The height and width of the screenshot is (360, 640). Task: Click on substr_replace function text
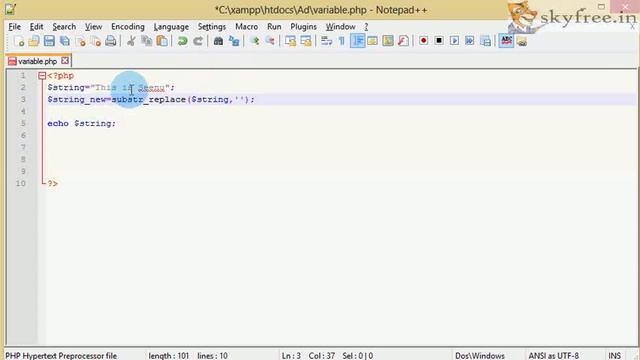(x=149, y=99)
